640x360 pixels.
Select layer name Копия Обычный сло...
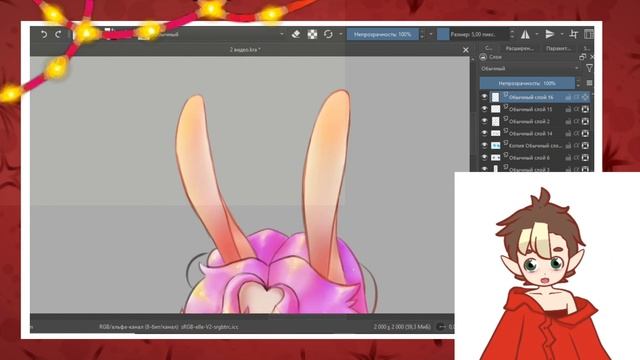pos(535,145)
